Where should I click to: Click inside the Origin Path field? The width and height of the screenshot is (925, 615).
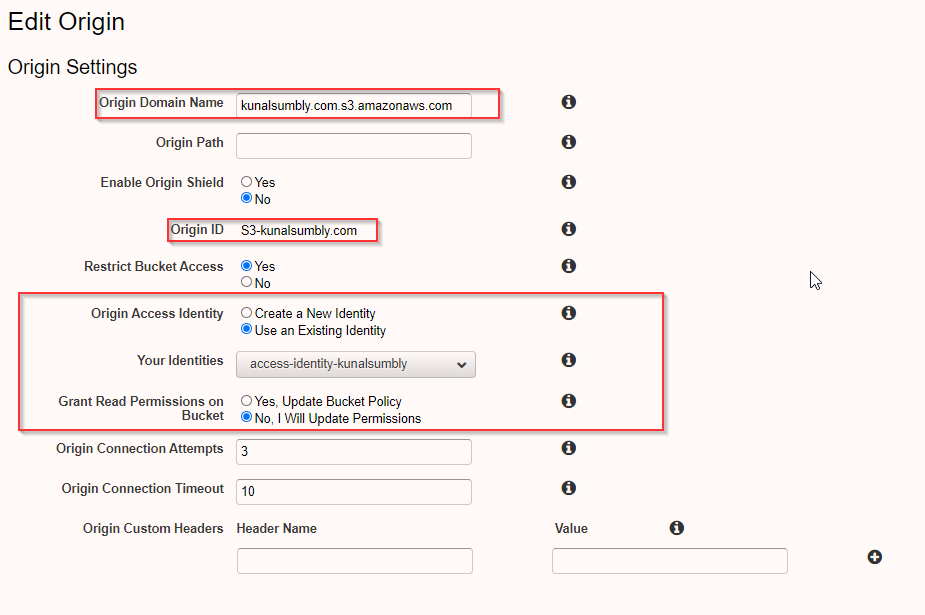point(354,145)
